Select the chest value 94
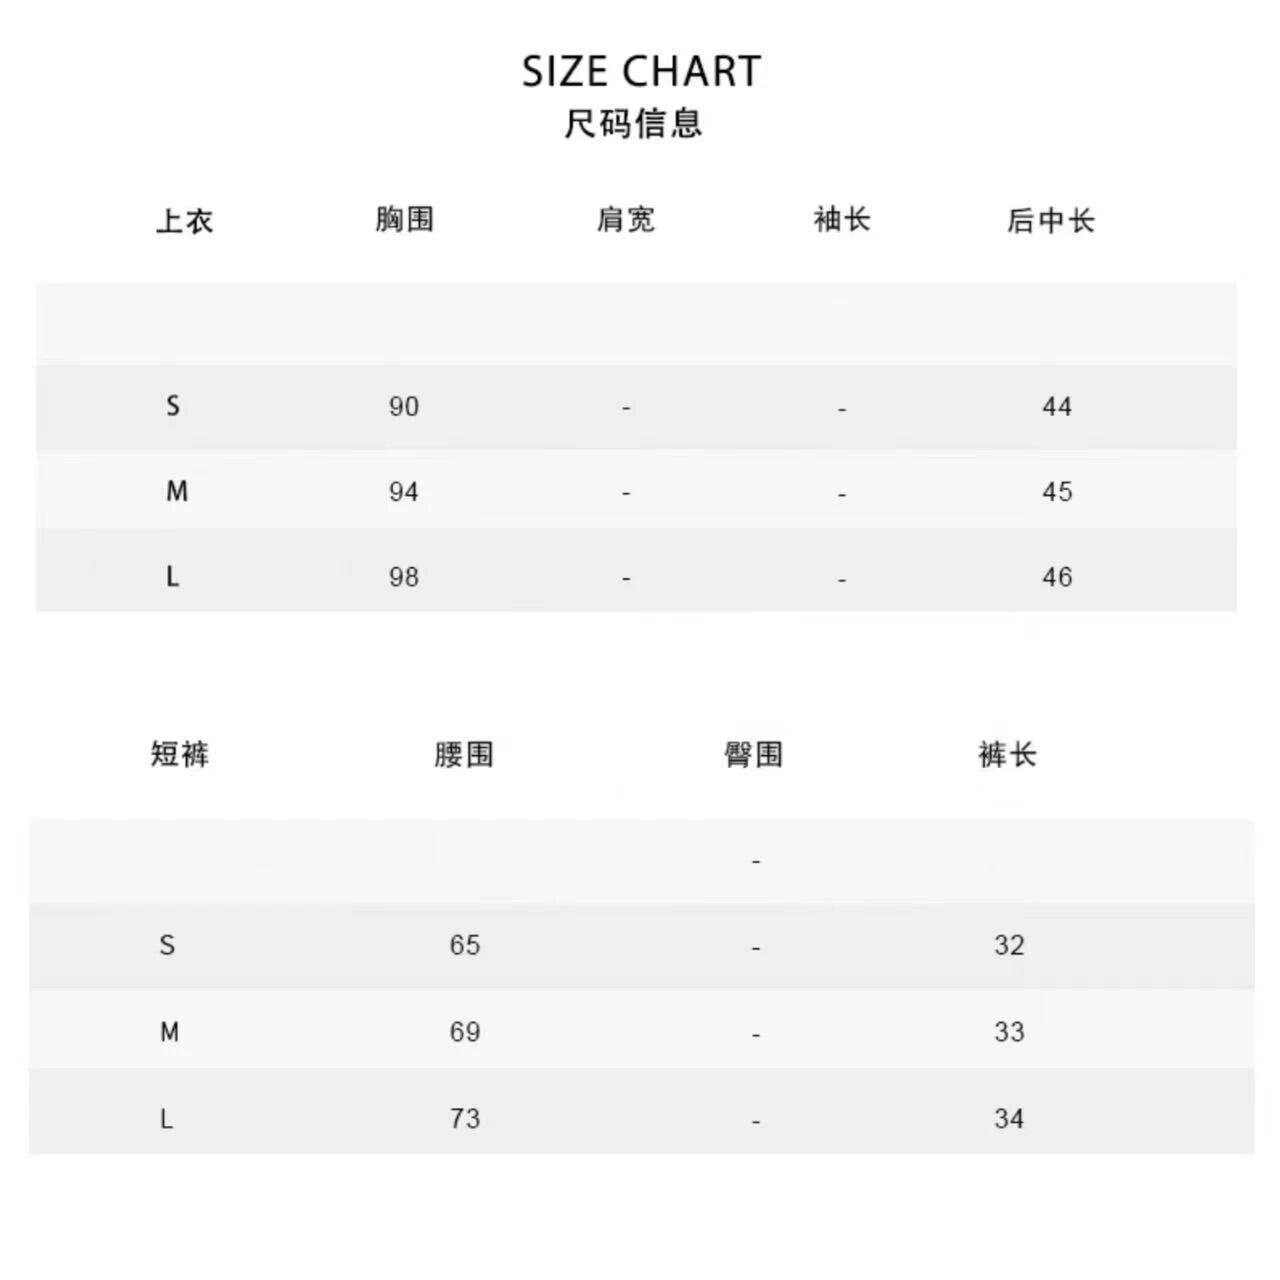Viewport: 1280px width, 1280px height. pos(404,492)
